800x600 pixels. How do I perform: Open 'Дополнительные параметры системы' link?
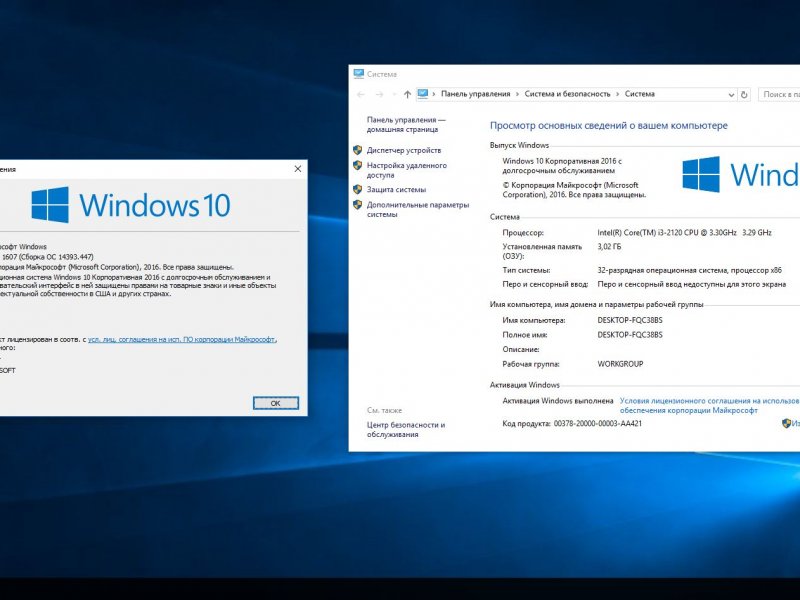click(x=418, y=210)
